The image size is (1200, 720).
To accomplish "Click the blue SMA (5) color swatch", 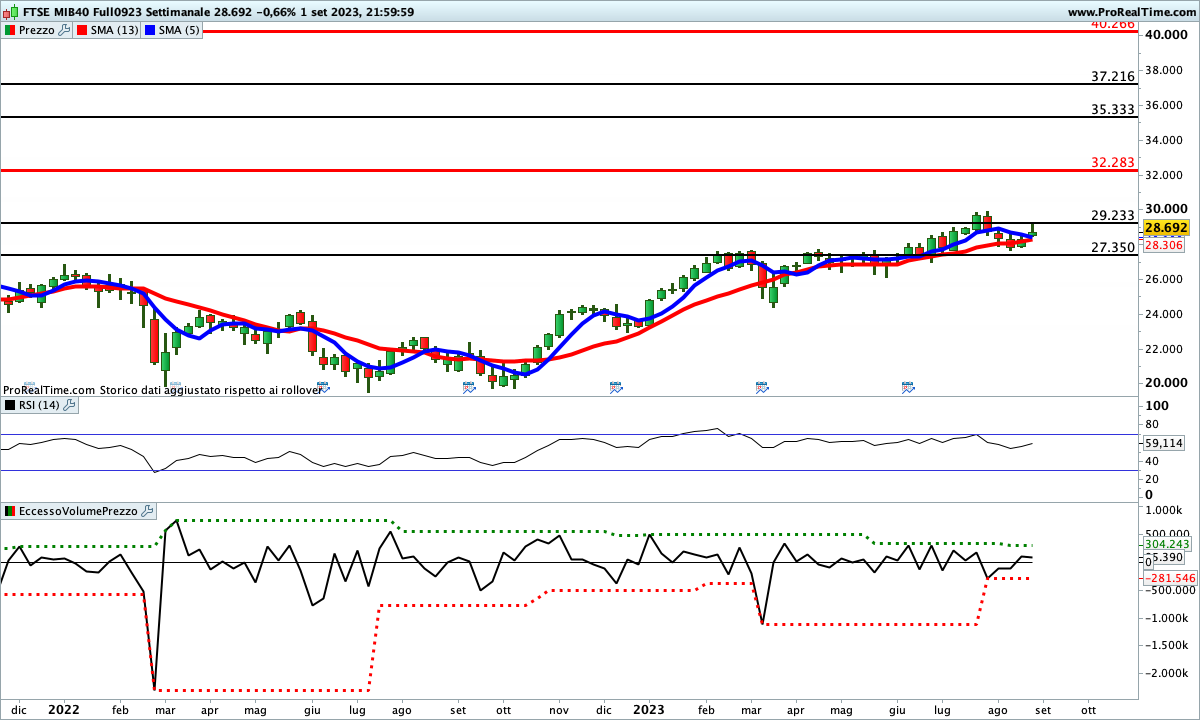I will (149, 31).
